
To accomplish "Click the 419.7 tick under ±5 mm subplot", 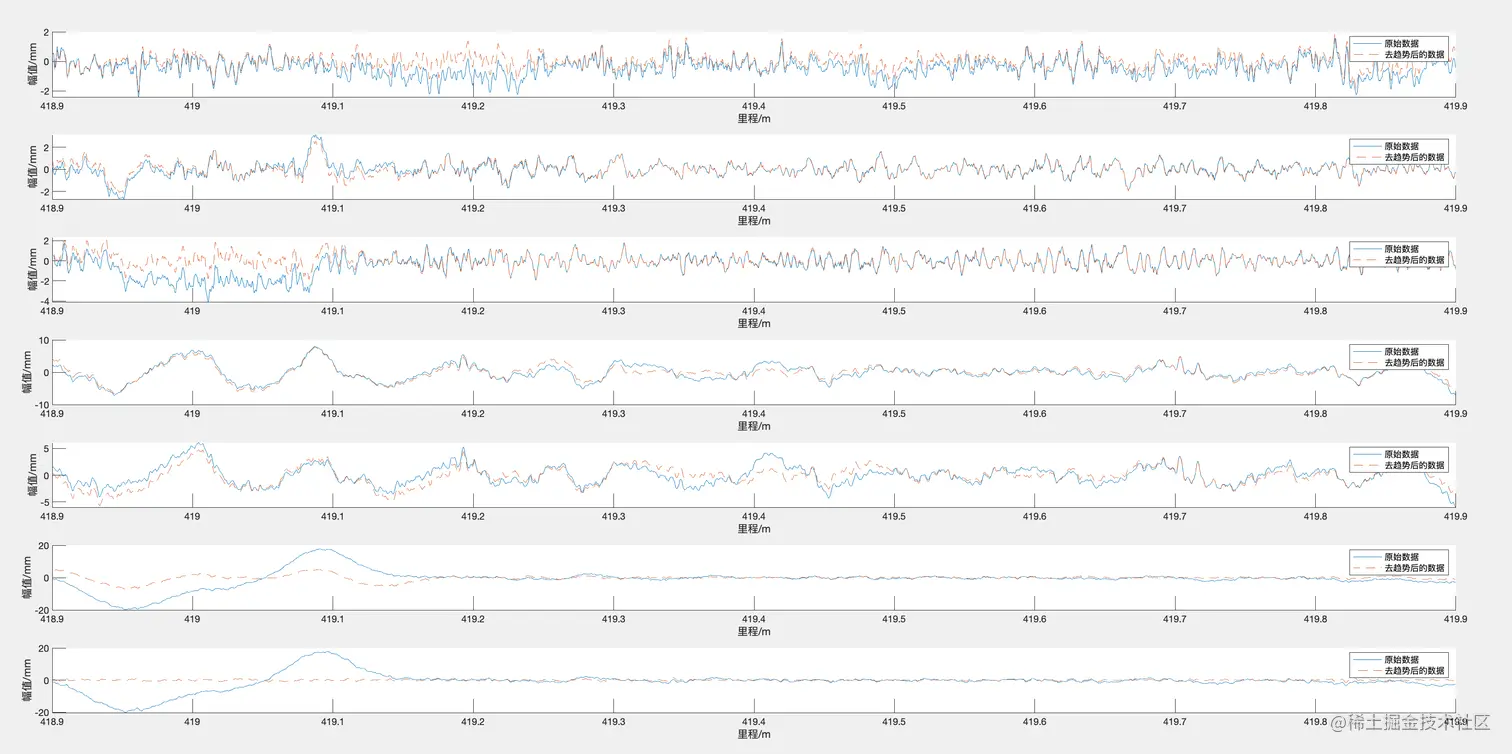I will pos(1175,517).
